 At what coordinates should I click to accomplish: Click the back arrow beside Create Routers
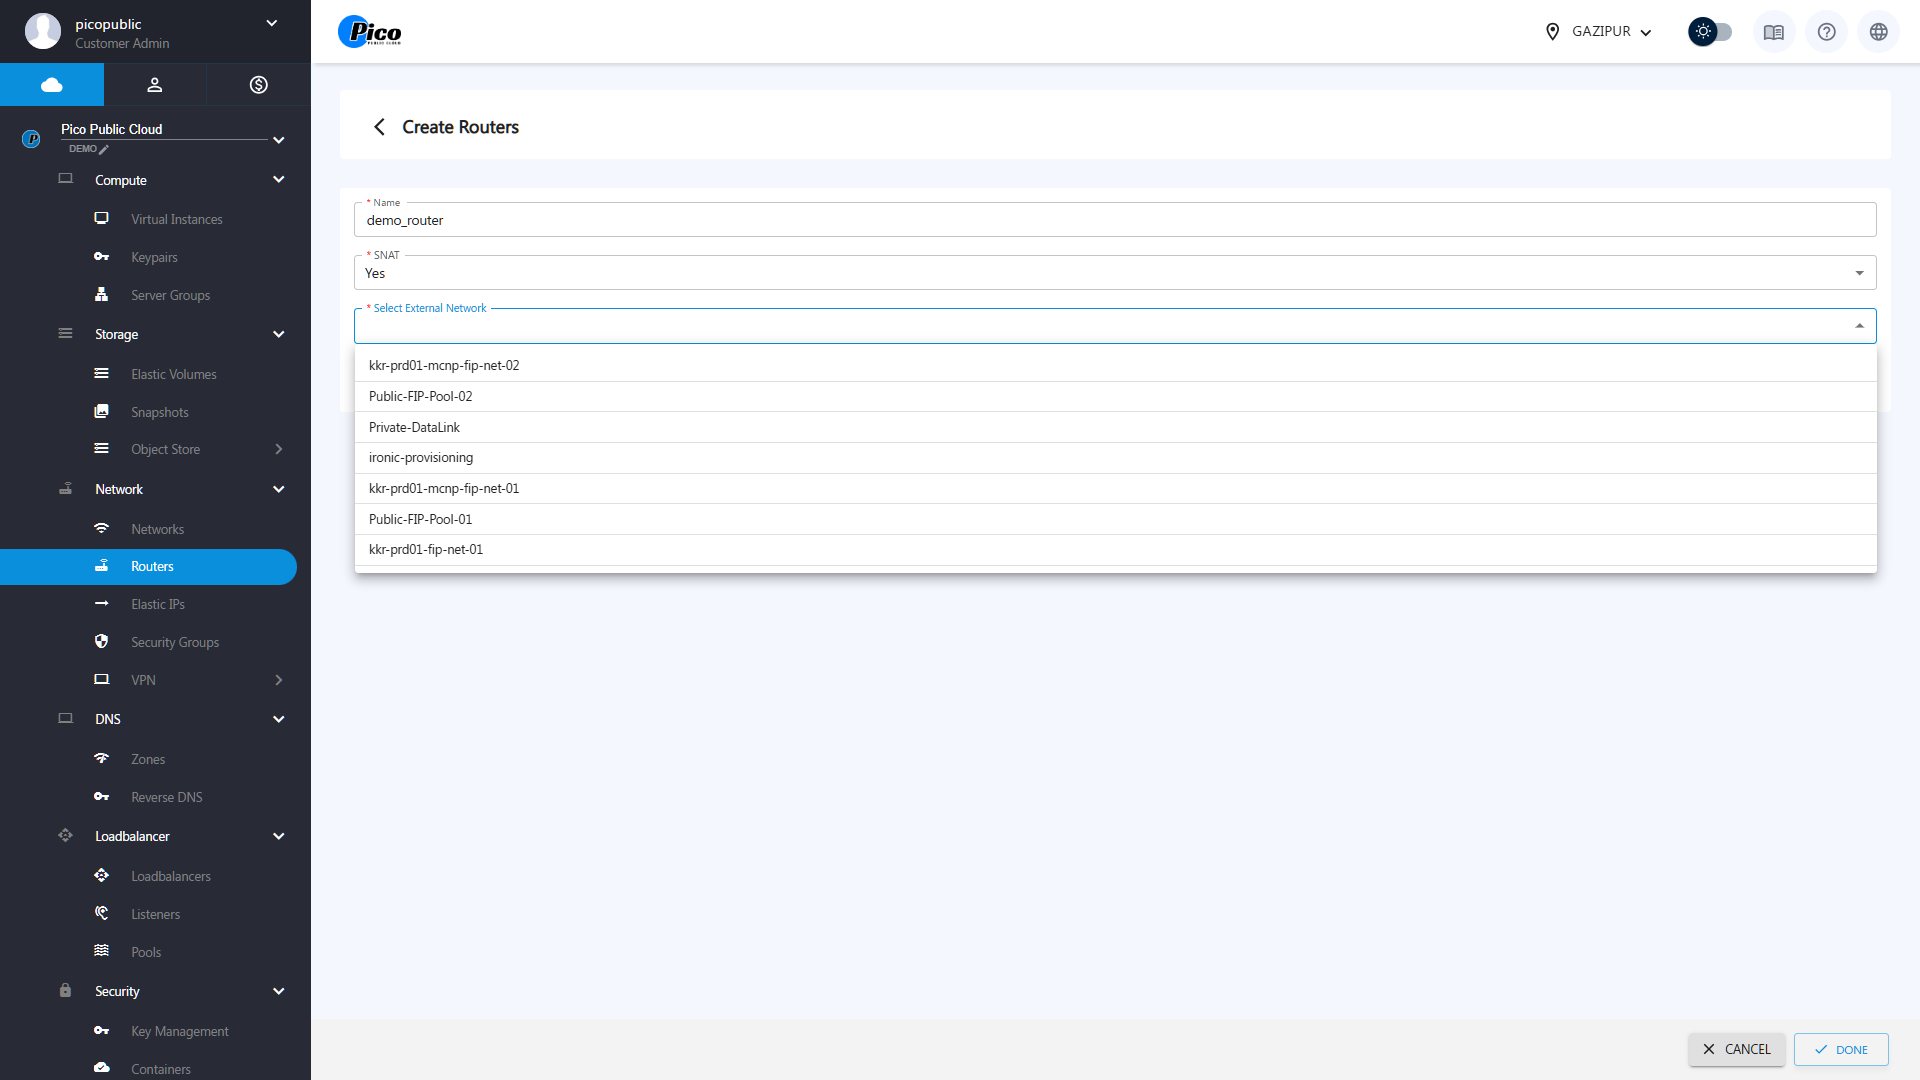coord(379,127)
